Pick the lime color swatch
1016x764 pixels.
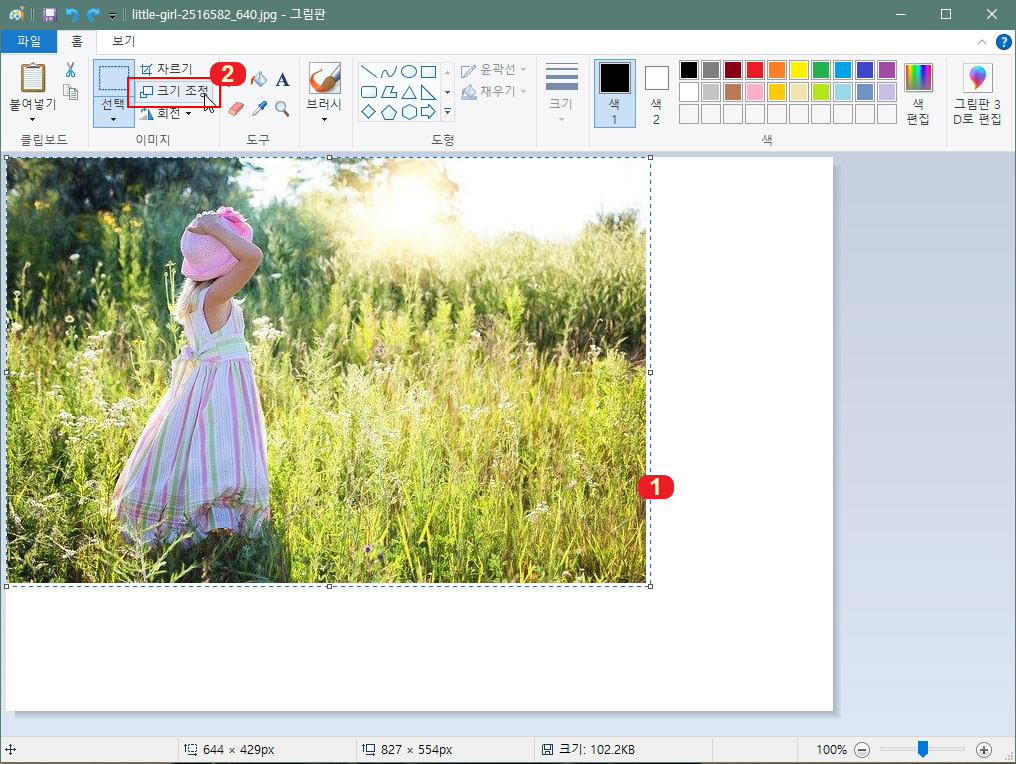pos(821,92)
